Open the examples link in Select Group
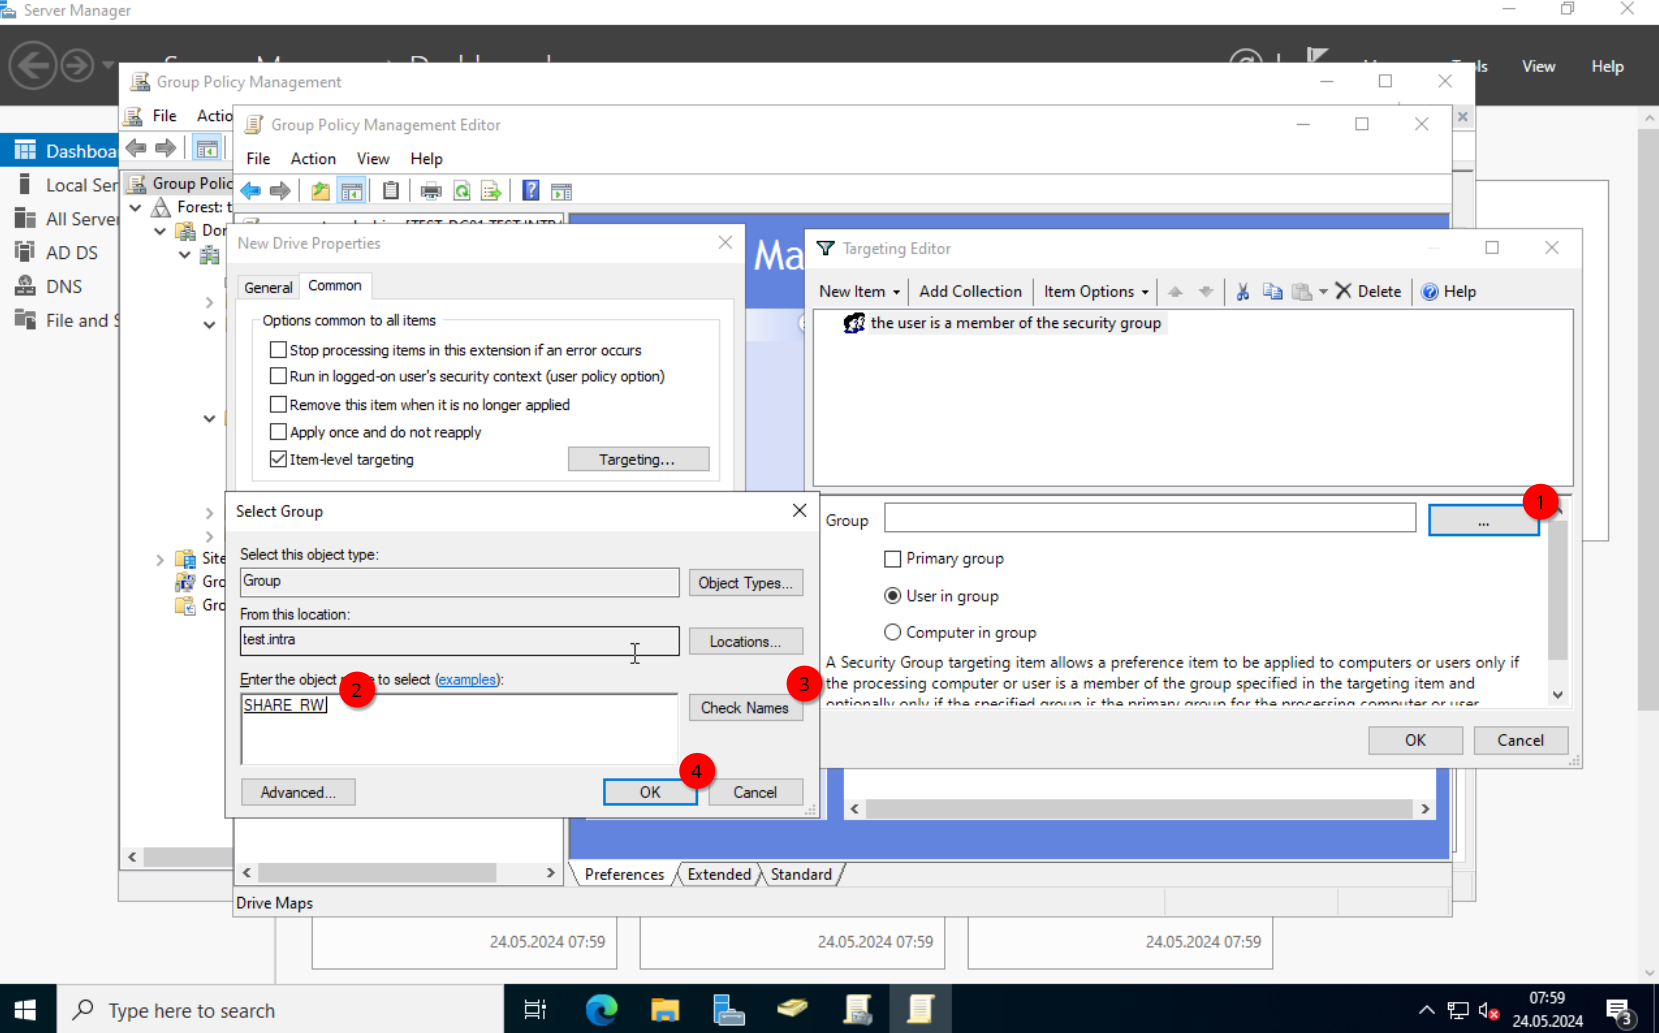The height and width of the screenshot is (1033, 1659). [x=467, y=679]
